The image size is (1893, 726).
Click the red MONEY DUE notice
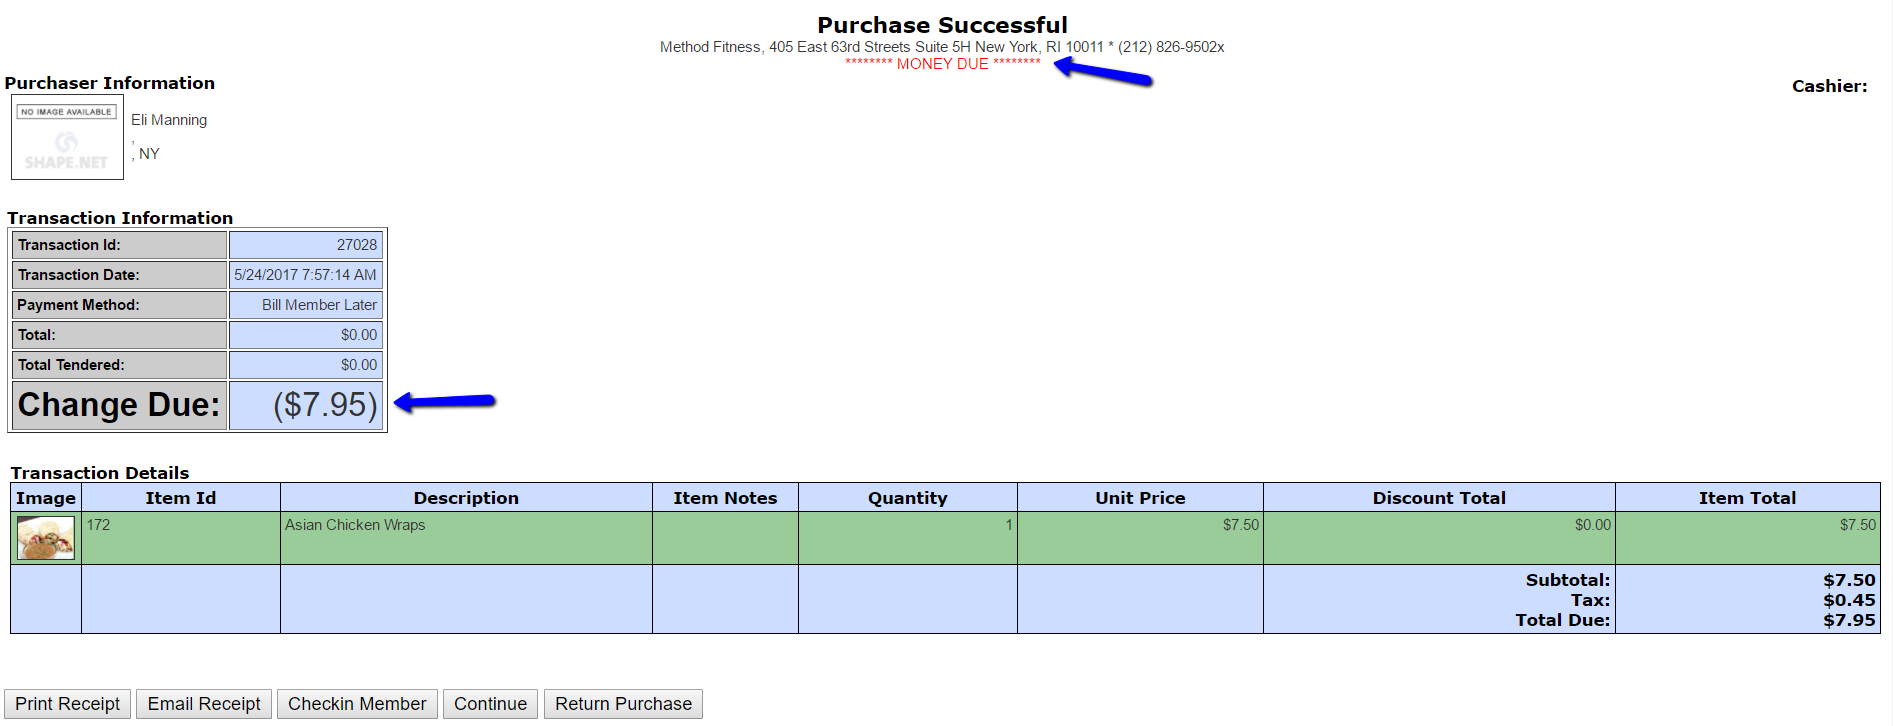coord(943,64)
